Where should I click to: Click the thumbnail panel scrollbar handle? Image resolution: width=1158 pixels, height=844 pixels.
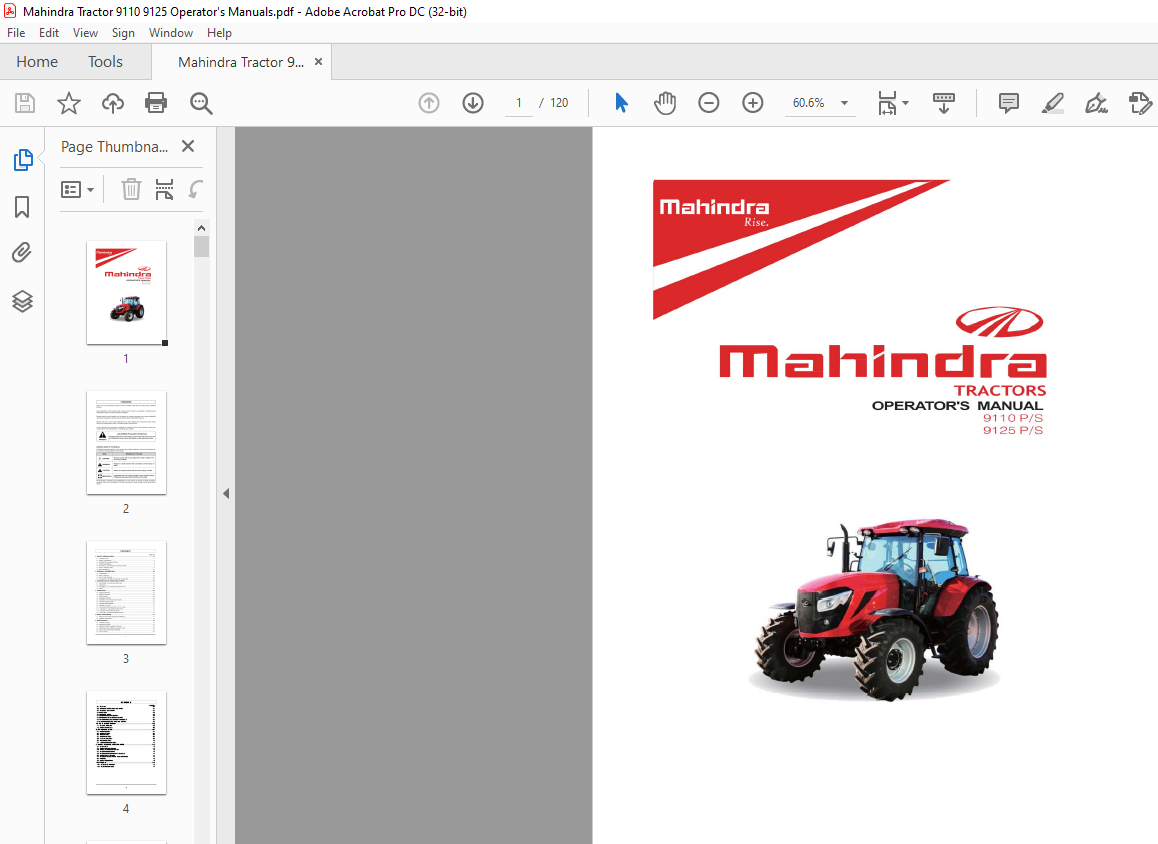(202, 246)
